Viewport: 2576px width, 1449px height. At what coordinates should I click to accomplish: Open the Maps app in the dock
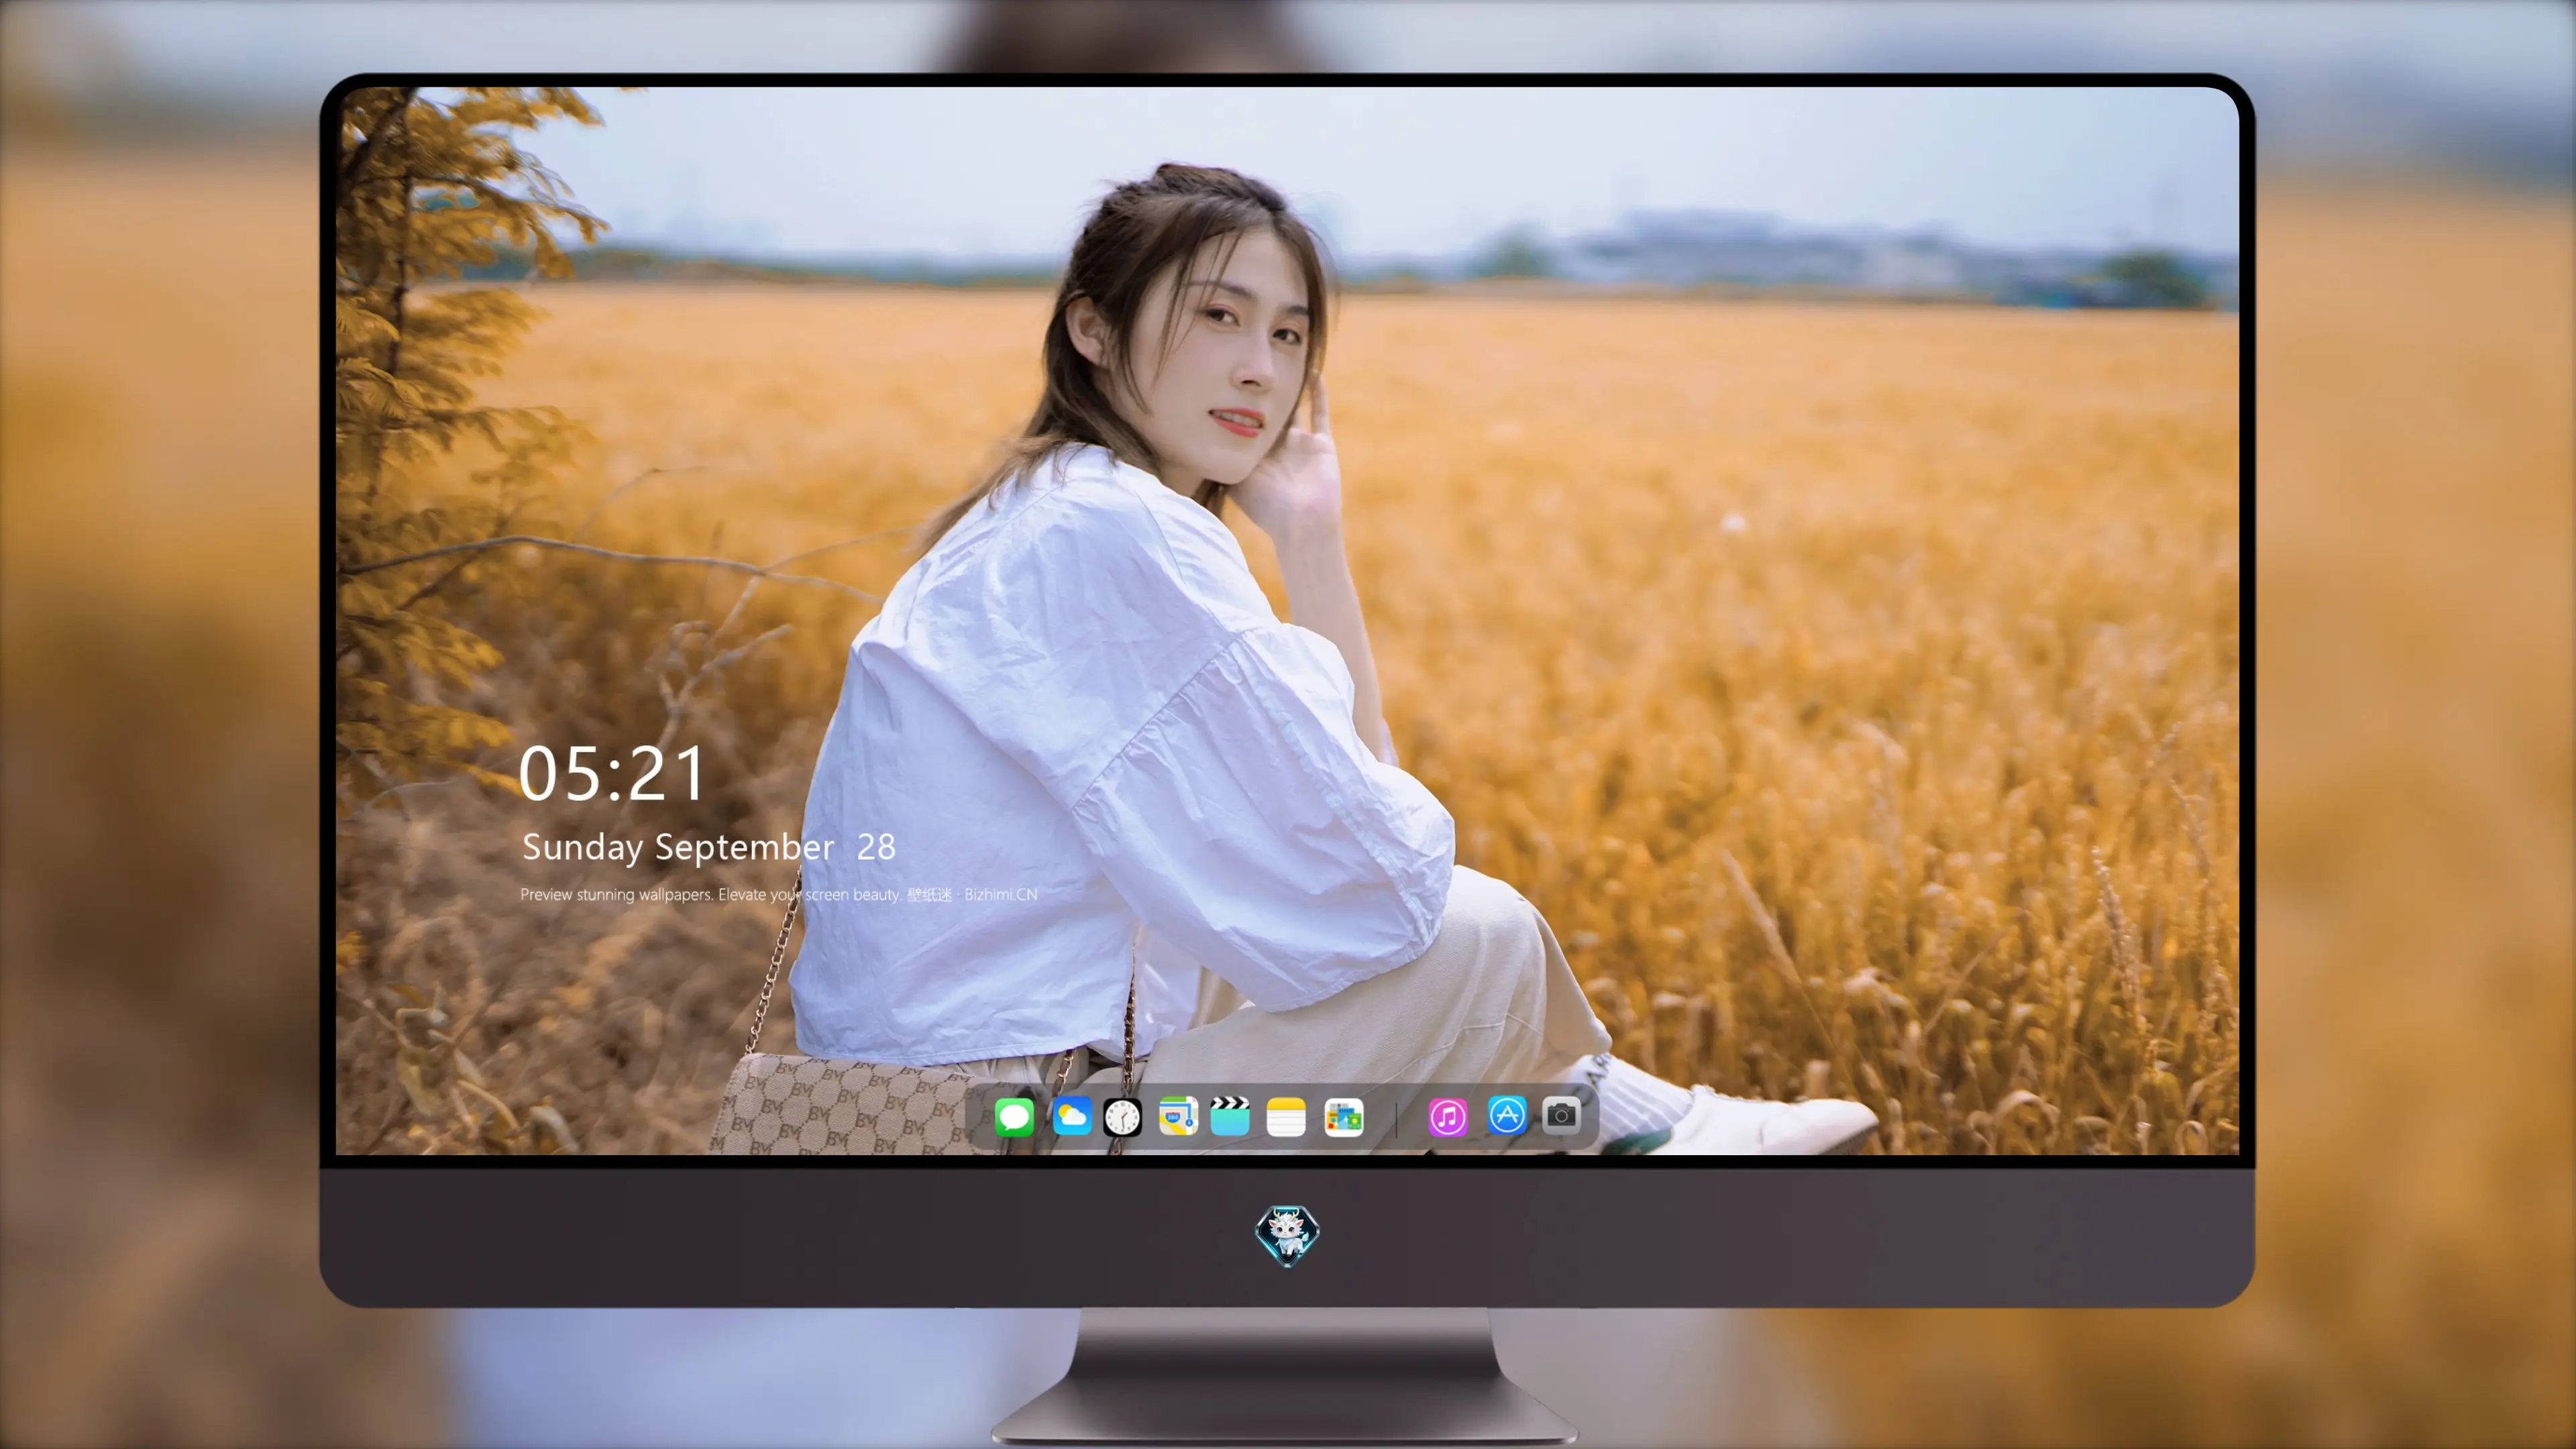[x=1178, y=1116]
